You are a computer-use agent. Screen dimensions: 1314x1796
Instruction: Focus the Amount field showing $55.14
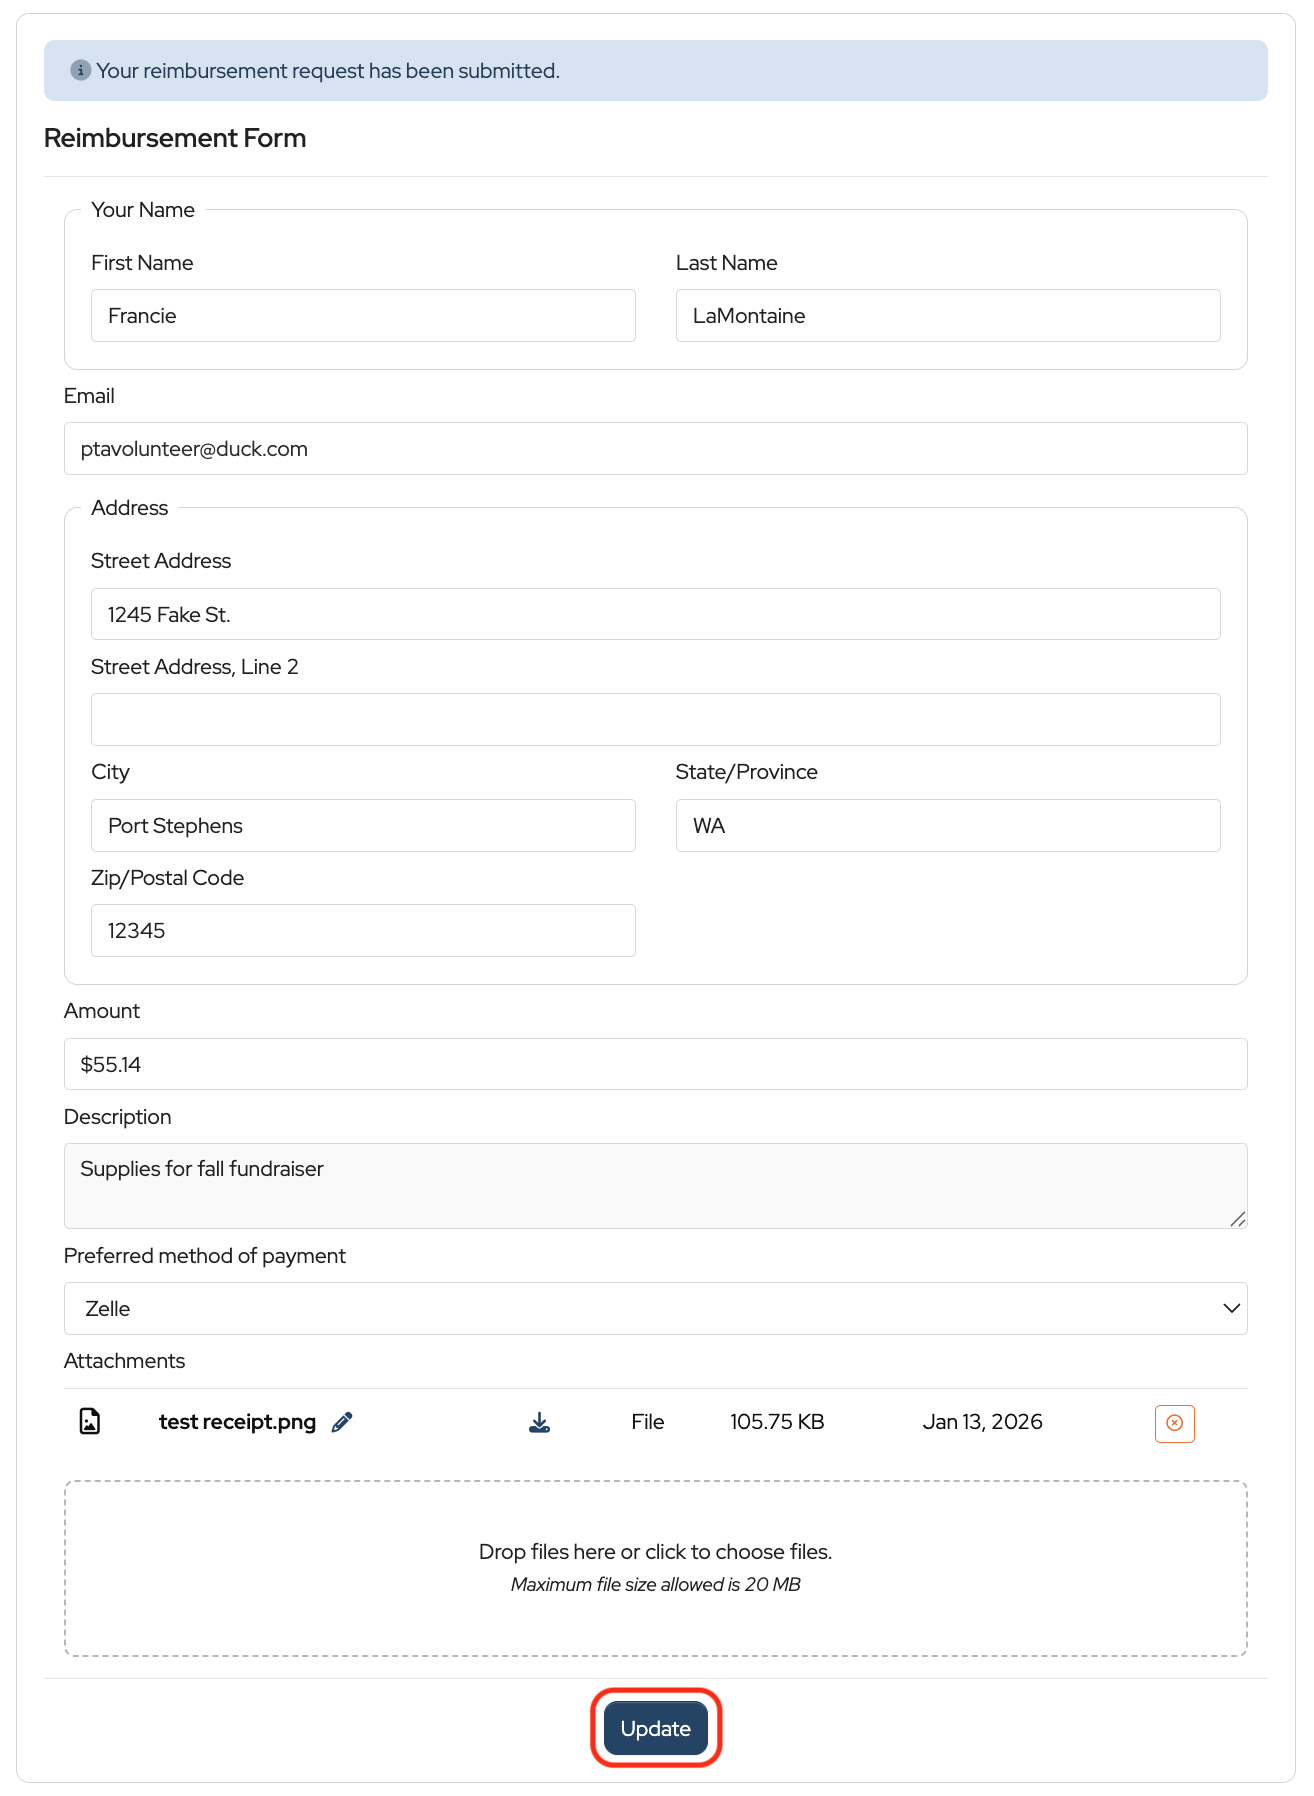pyautogui.click(x=655, y=1064)
